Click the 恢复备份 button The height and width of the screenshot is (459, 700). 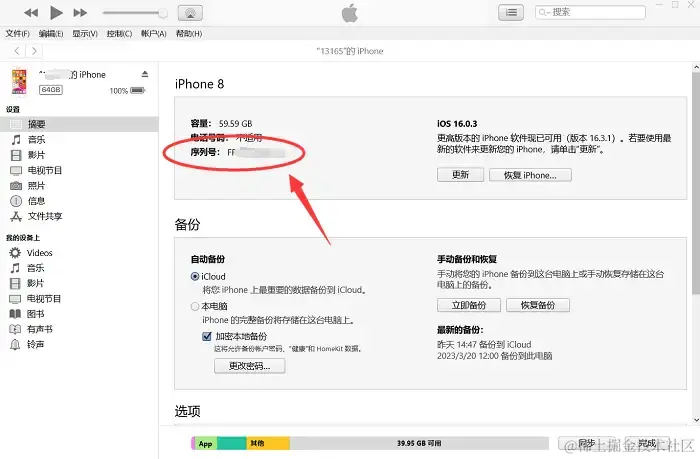click(538, 305)
